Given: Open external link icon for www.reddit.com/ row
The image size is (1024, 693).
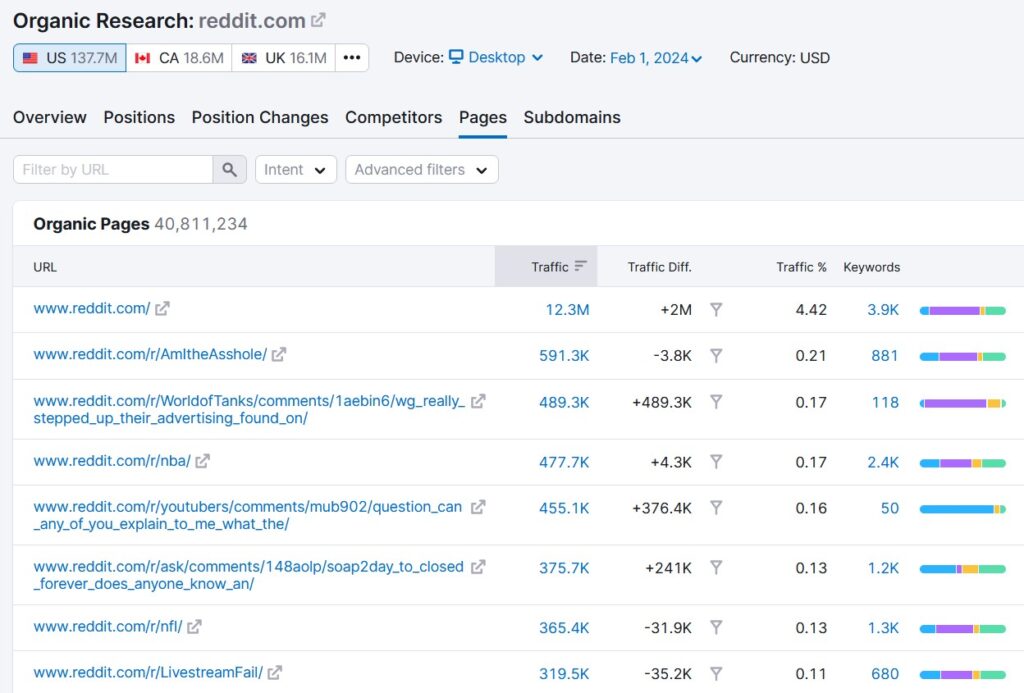Looking at the screenshot, I should pos(162,308).
